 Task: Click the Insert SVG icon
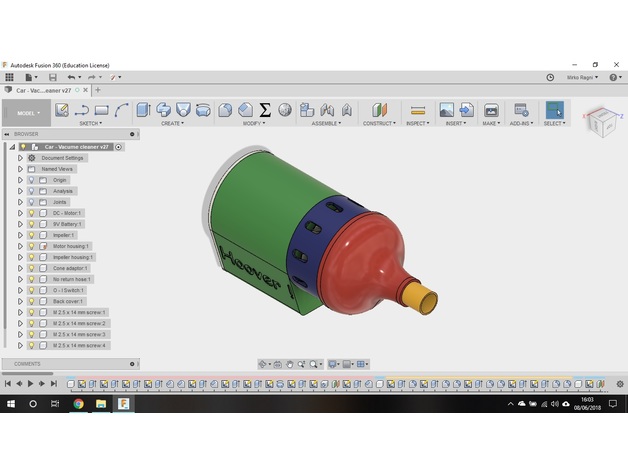(467, 110)
